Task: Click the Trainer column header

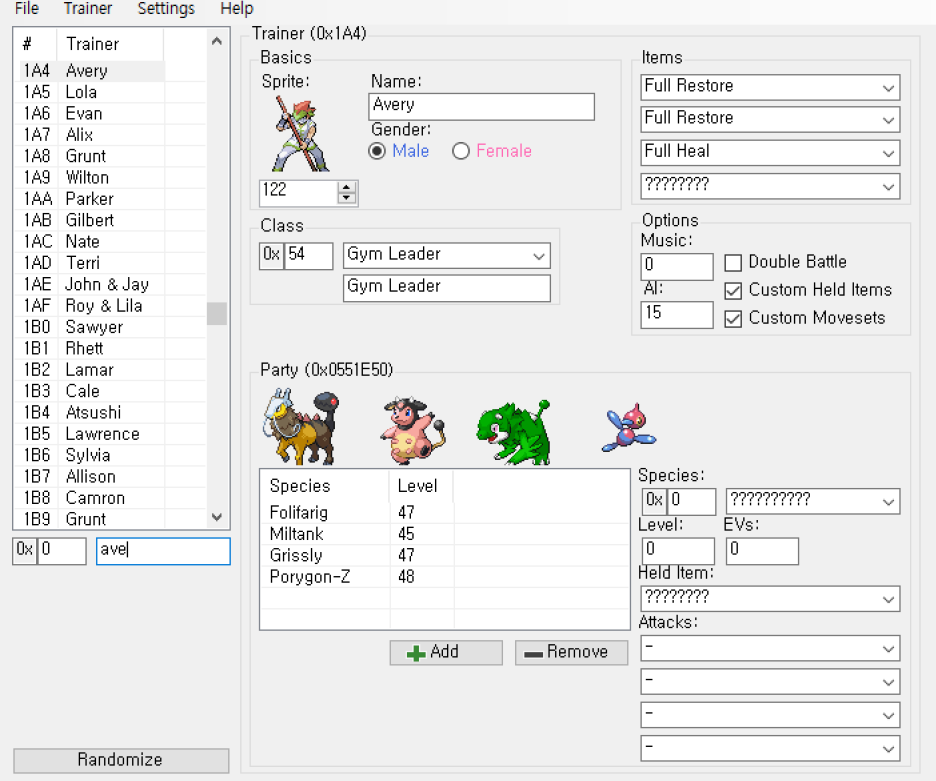Action: [110, 45]
